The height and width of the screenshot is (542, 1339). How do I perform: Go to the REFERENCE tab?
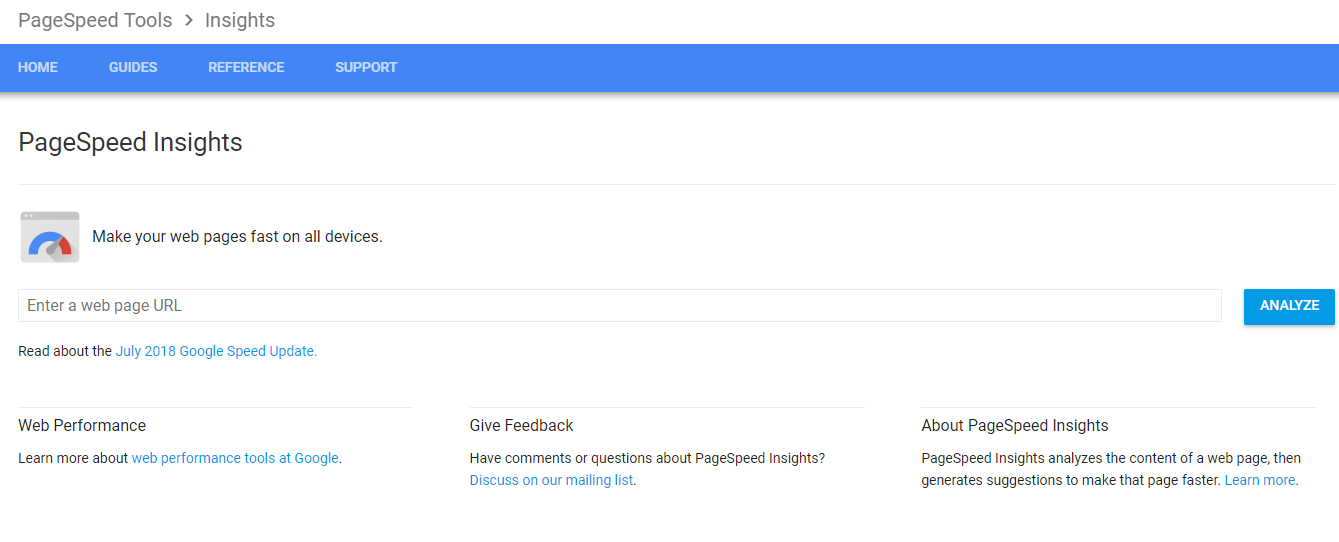point(246,67)
